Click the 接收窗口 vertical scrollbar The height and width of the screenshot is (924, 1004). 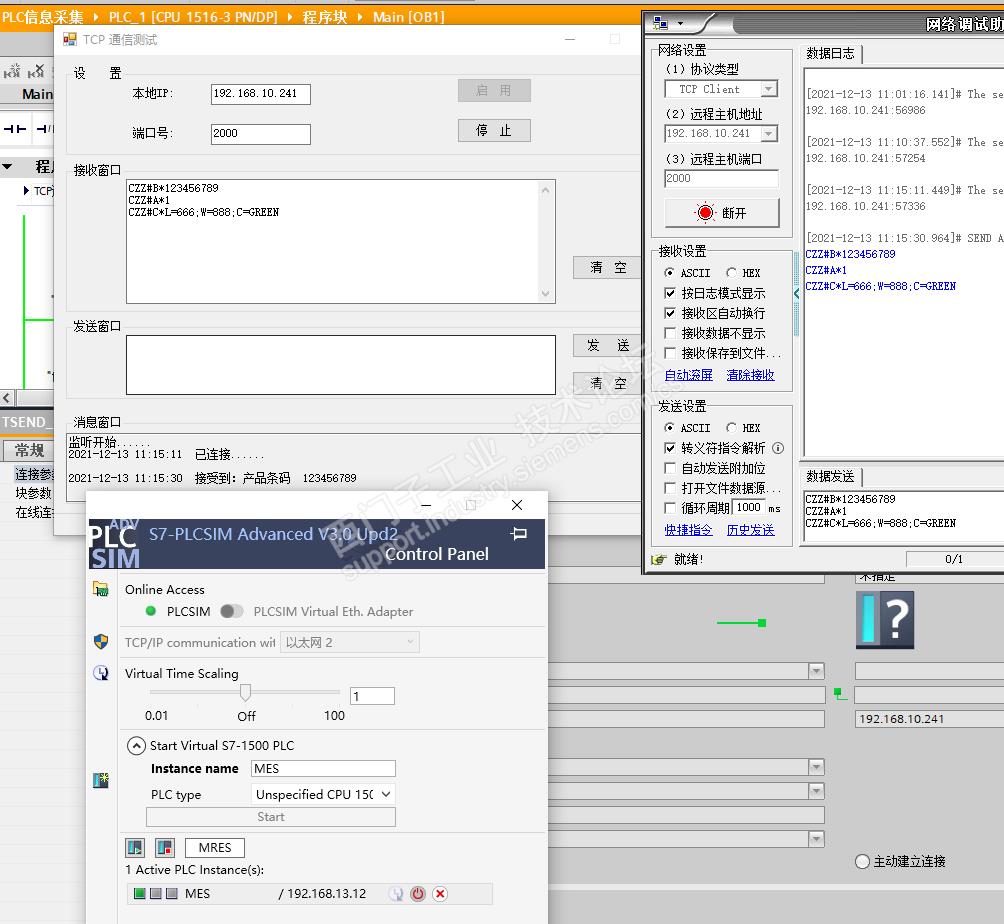[x=546, y=241]
